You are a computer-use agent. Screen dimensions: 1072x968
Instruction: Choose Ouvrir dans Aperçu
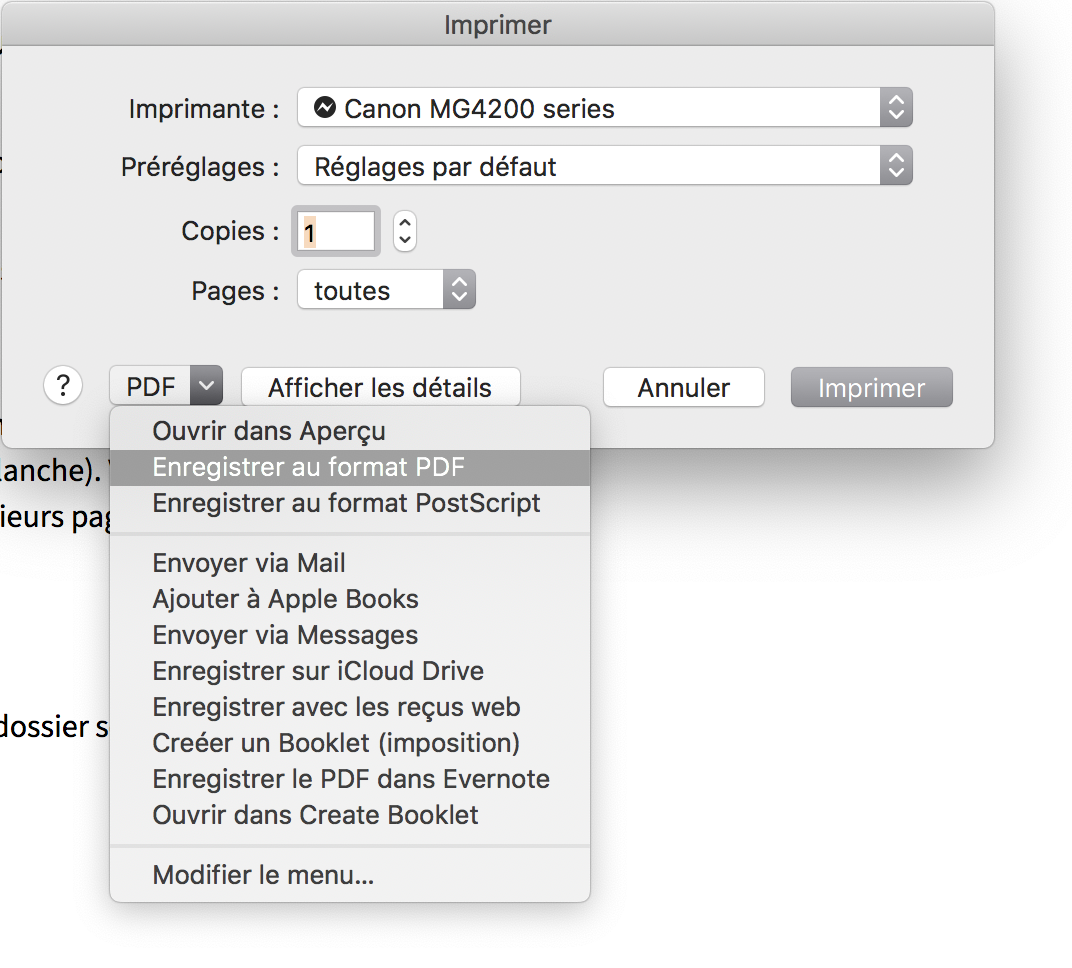269,431
